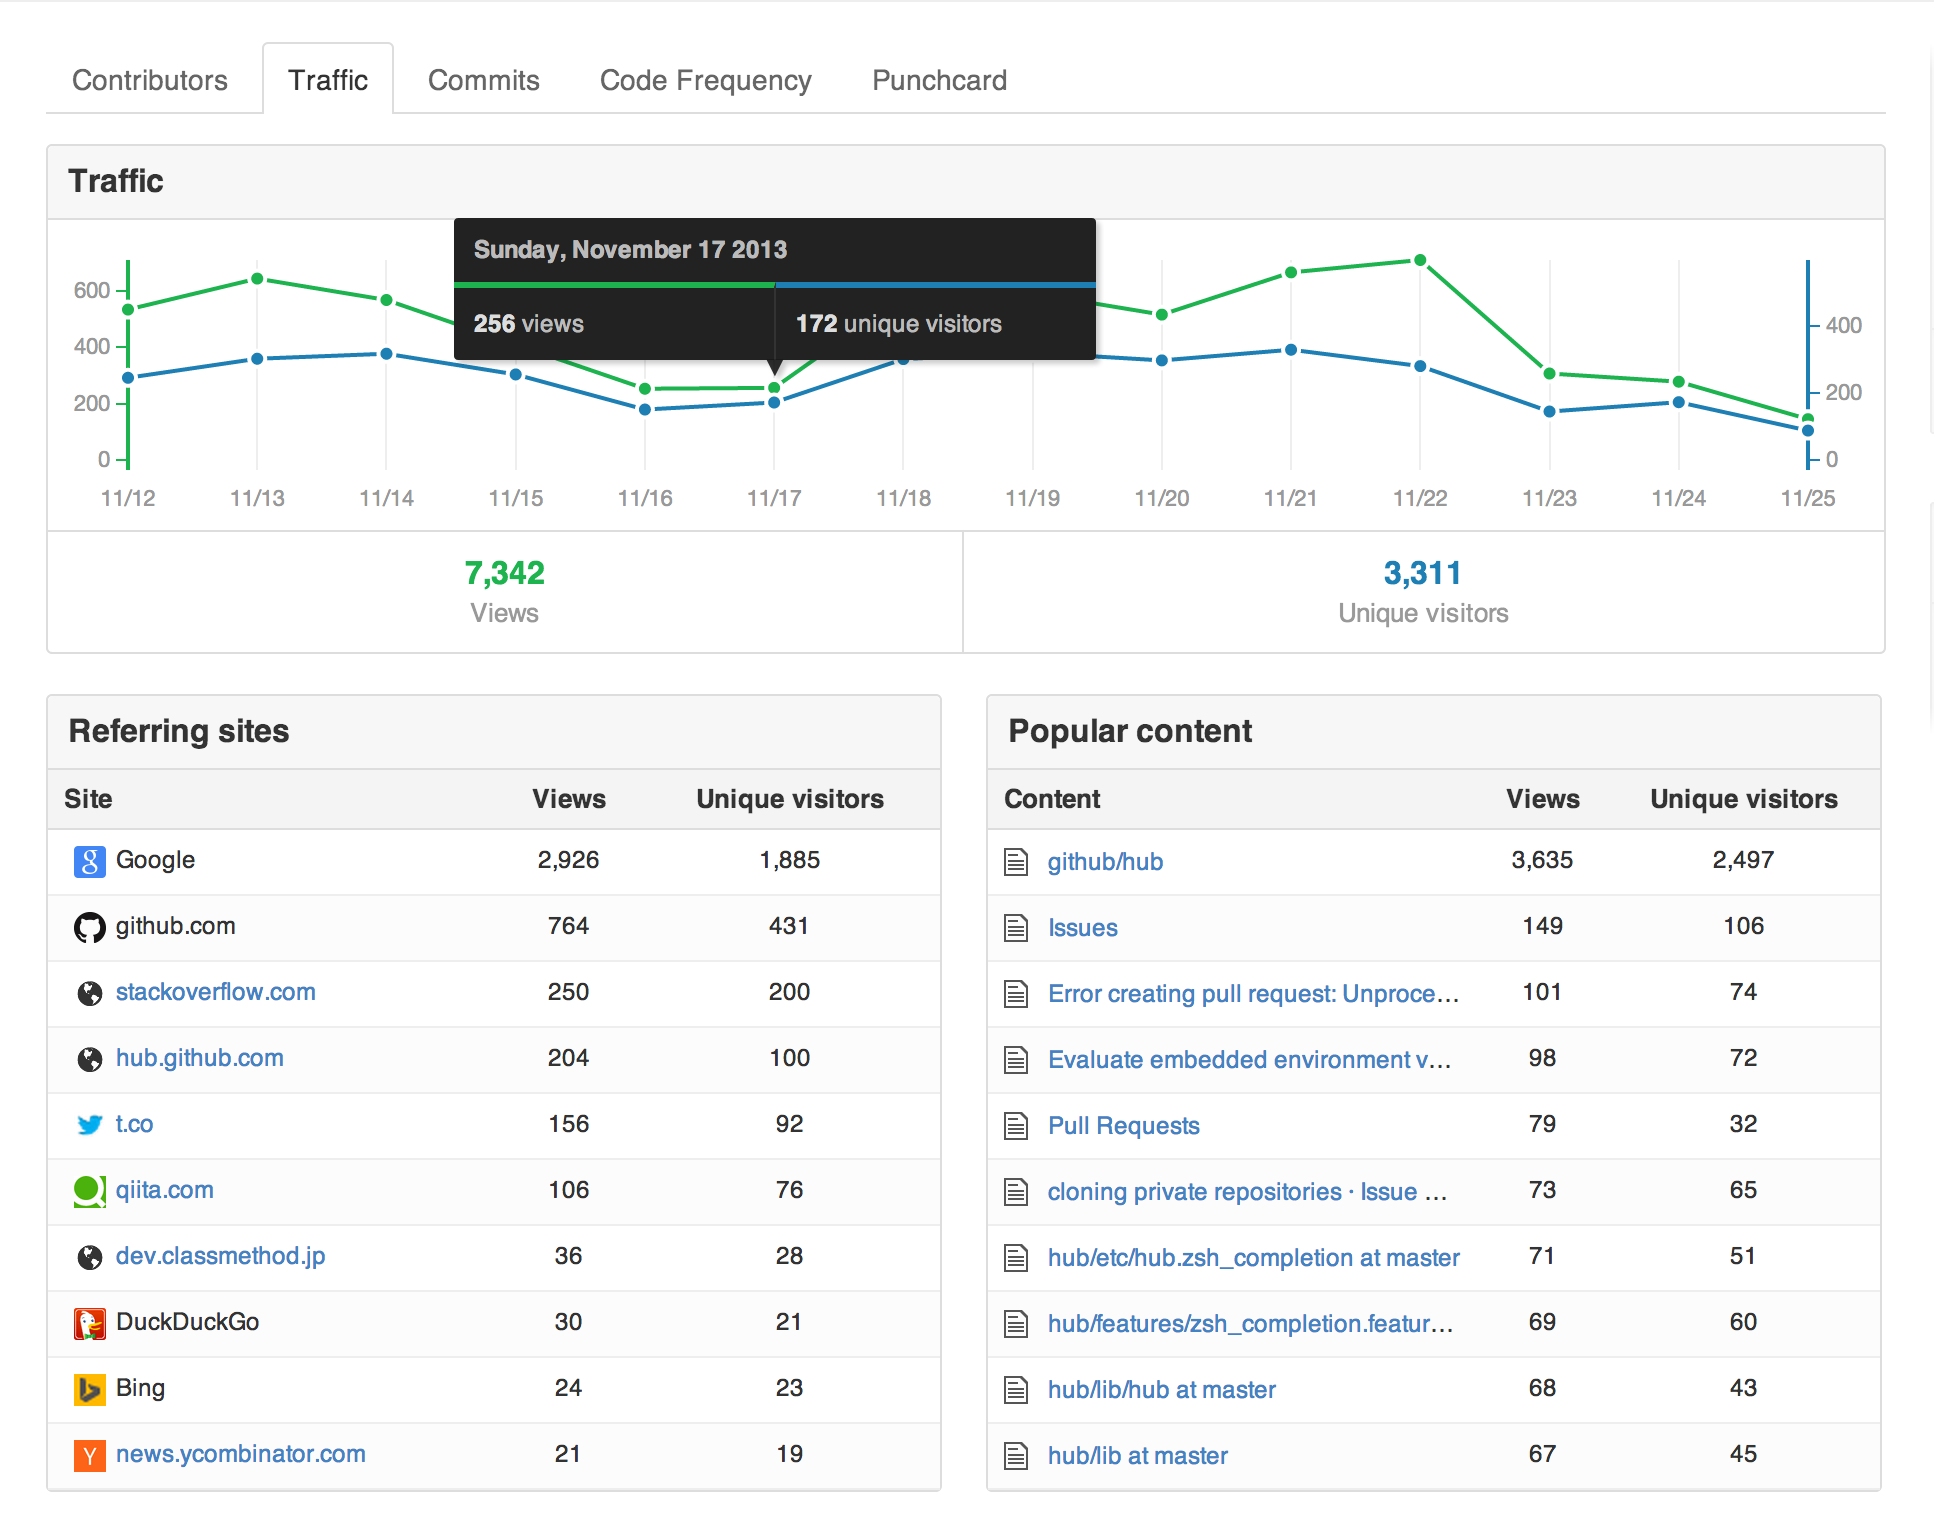Open the Issues content link
Image resolution: width=1934 pixels, height=1540 pixels.
1082,927
